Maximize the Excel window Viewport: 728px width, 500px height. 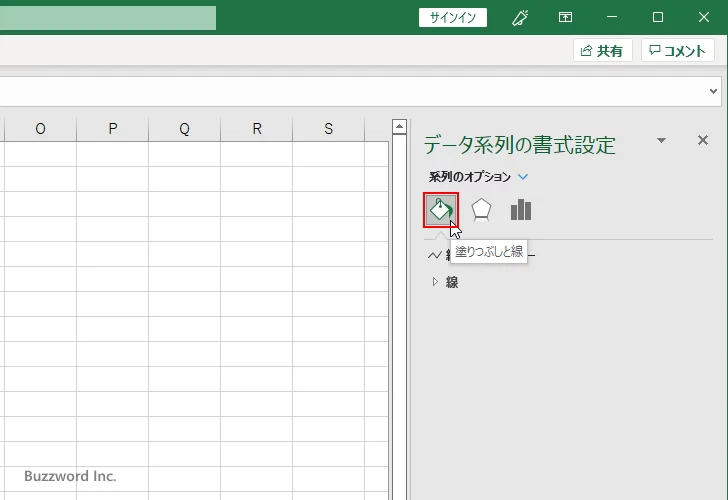point(657,17)
